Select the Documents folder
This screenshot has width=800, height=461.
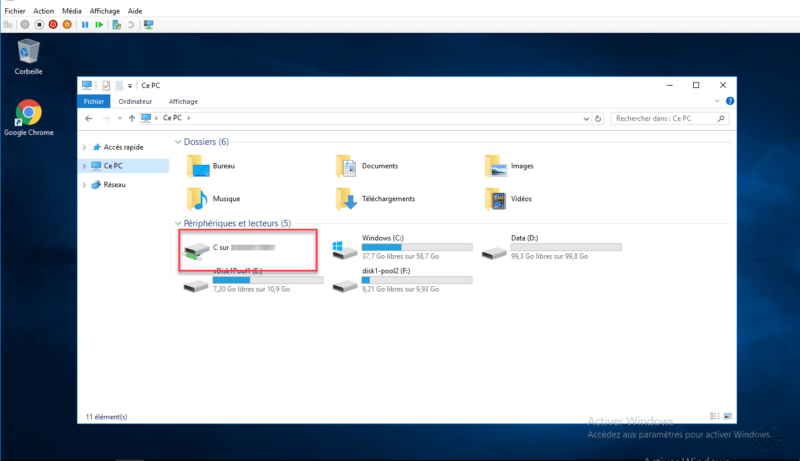[367, 166]
